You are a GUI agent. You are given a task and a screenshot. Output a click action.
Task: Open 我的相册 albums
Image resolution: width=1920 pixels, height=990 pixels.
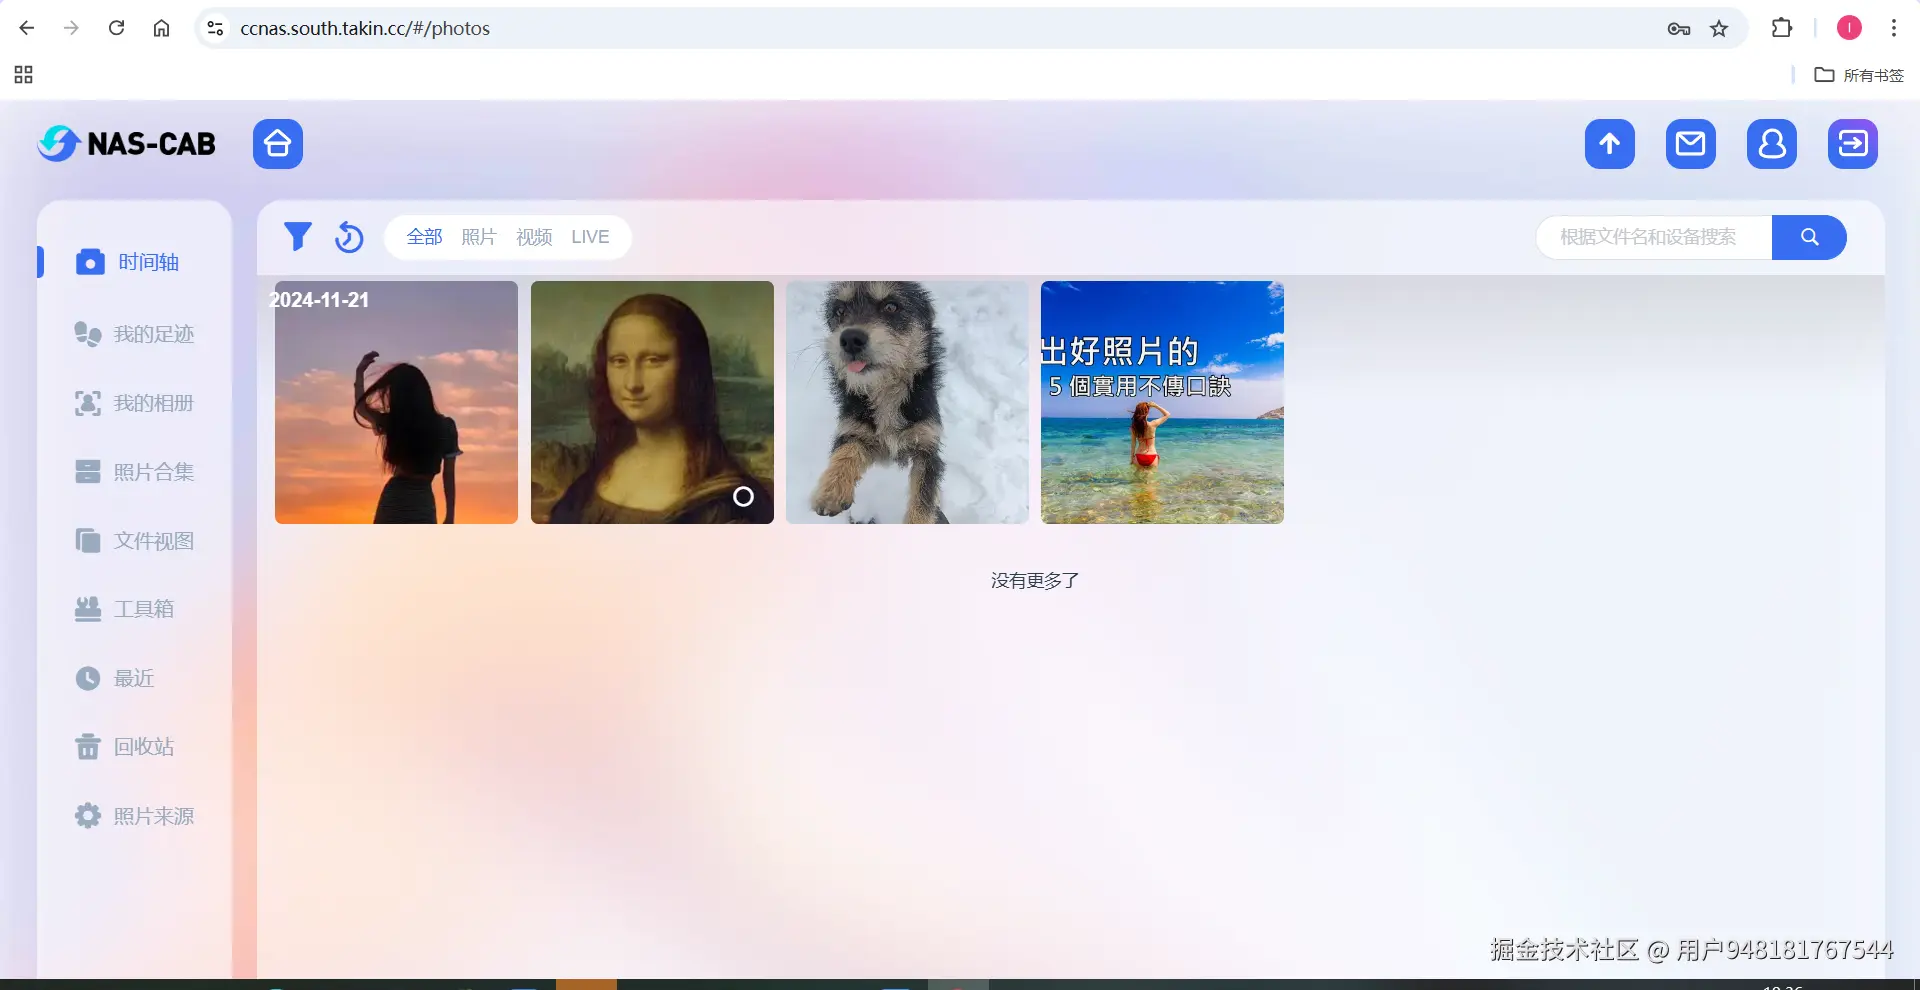pos(134,403)
